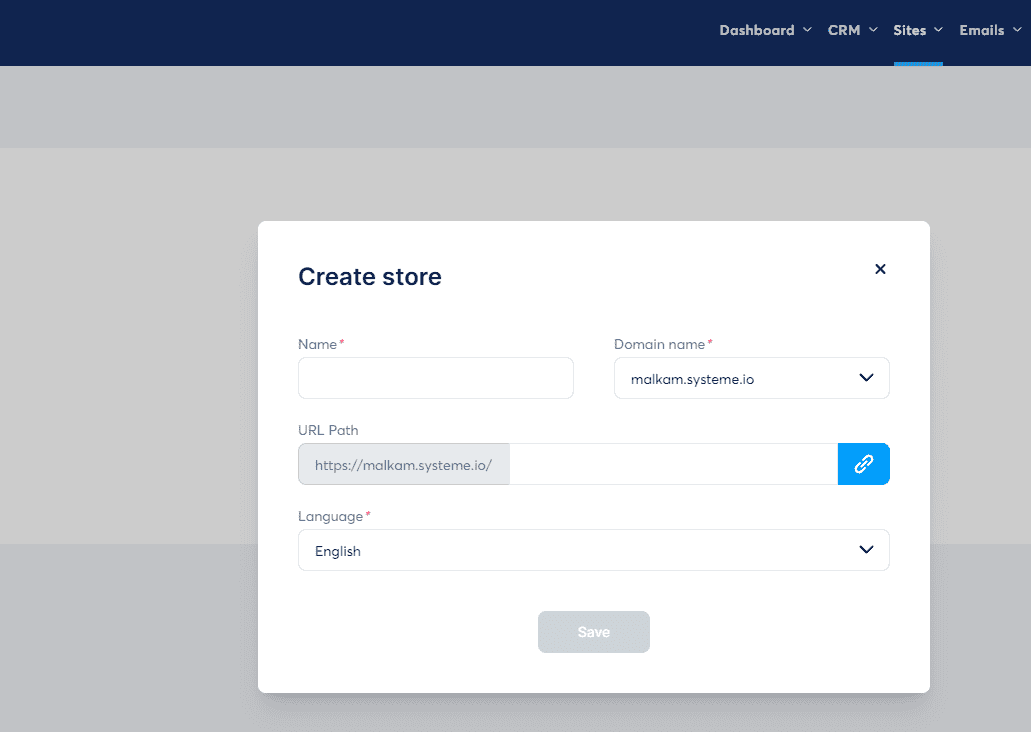
Task: Open the Dashboard menu item
Action: click(x=757, y=30)
